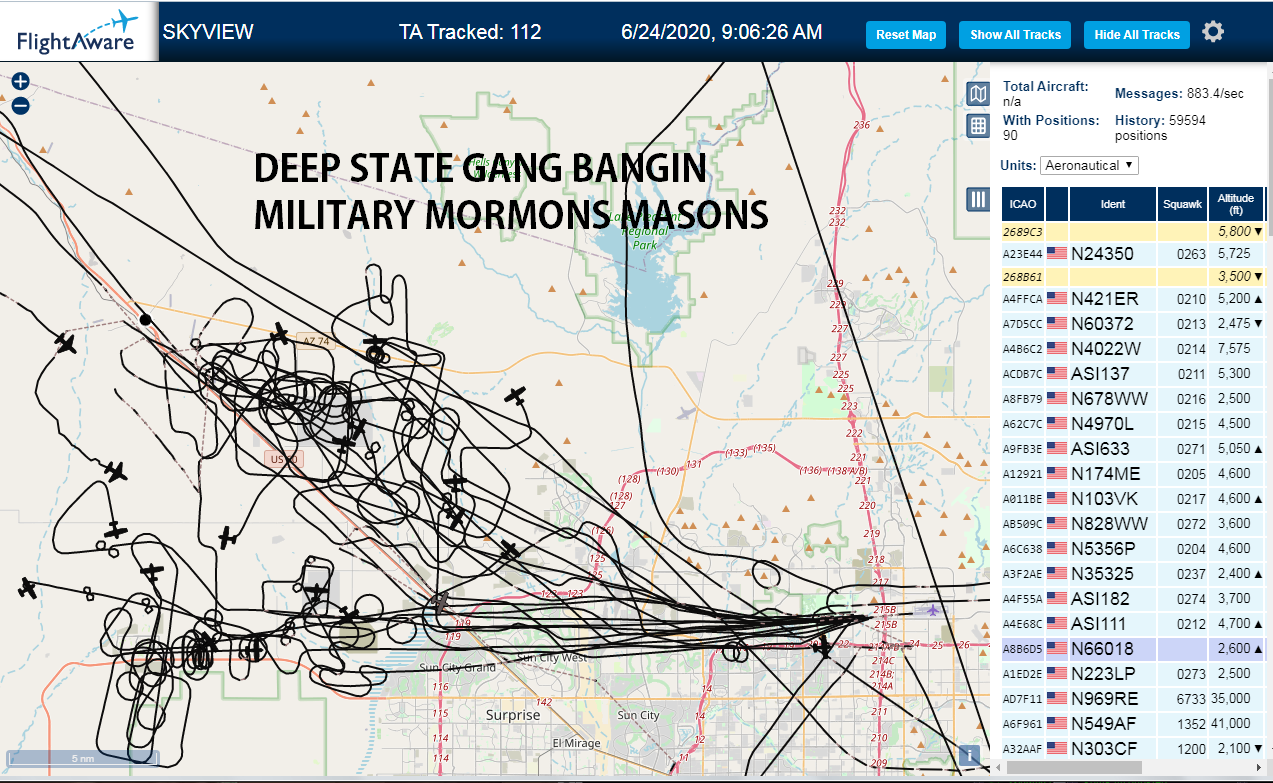
Task: Zoom in the map with plus button
Action: click(x=20, y=82)
